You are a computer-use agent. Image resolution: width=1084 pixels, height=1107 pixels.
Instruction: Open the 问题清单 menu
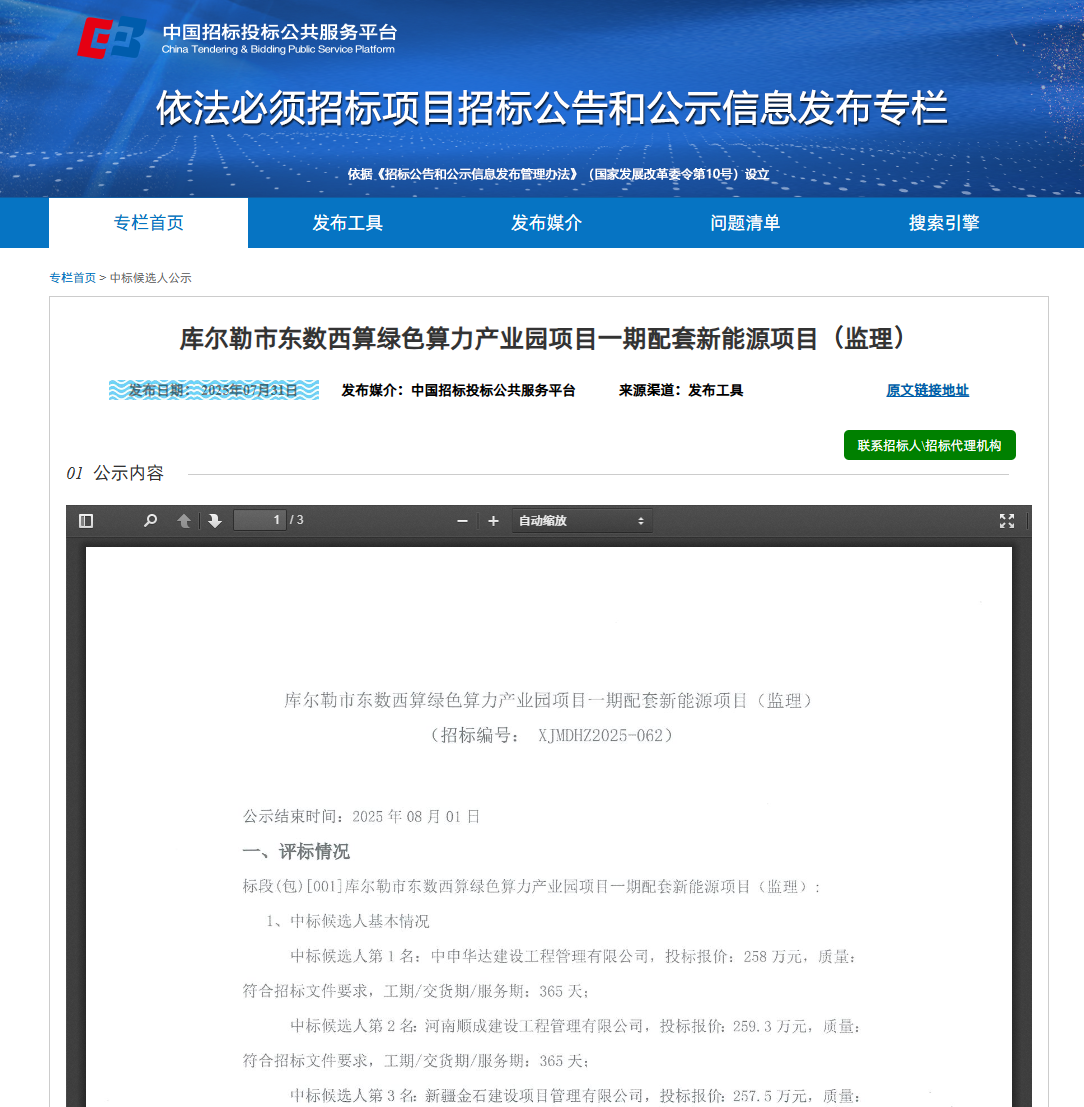click(x=745, y=223)
